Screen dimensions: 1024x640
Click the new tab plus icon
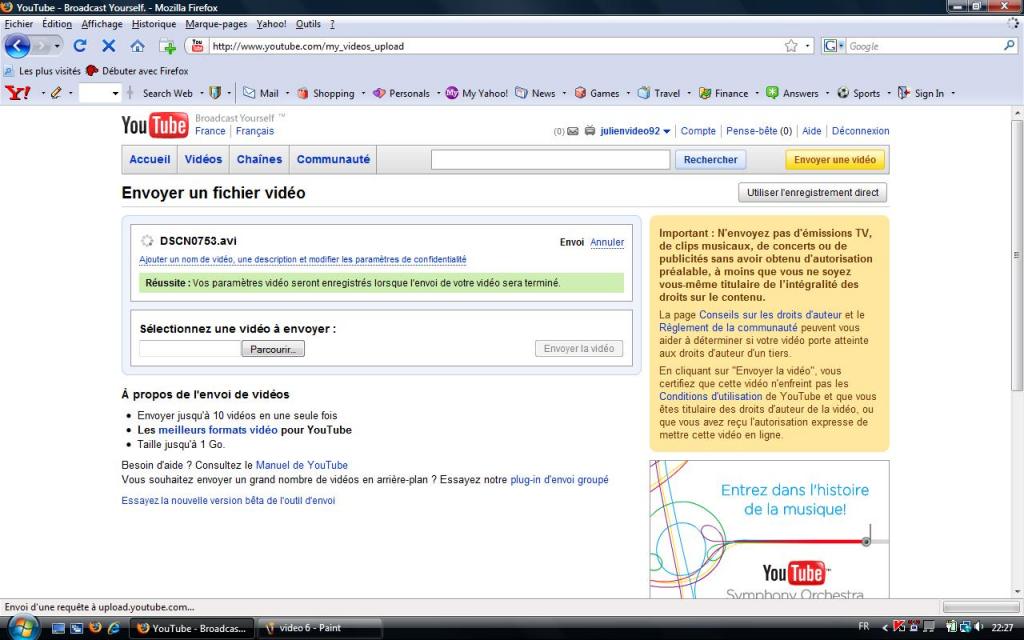(167, 46)
